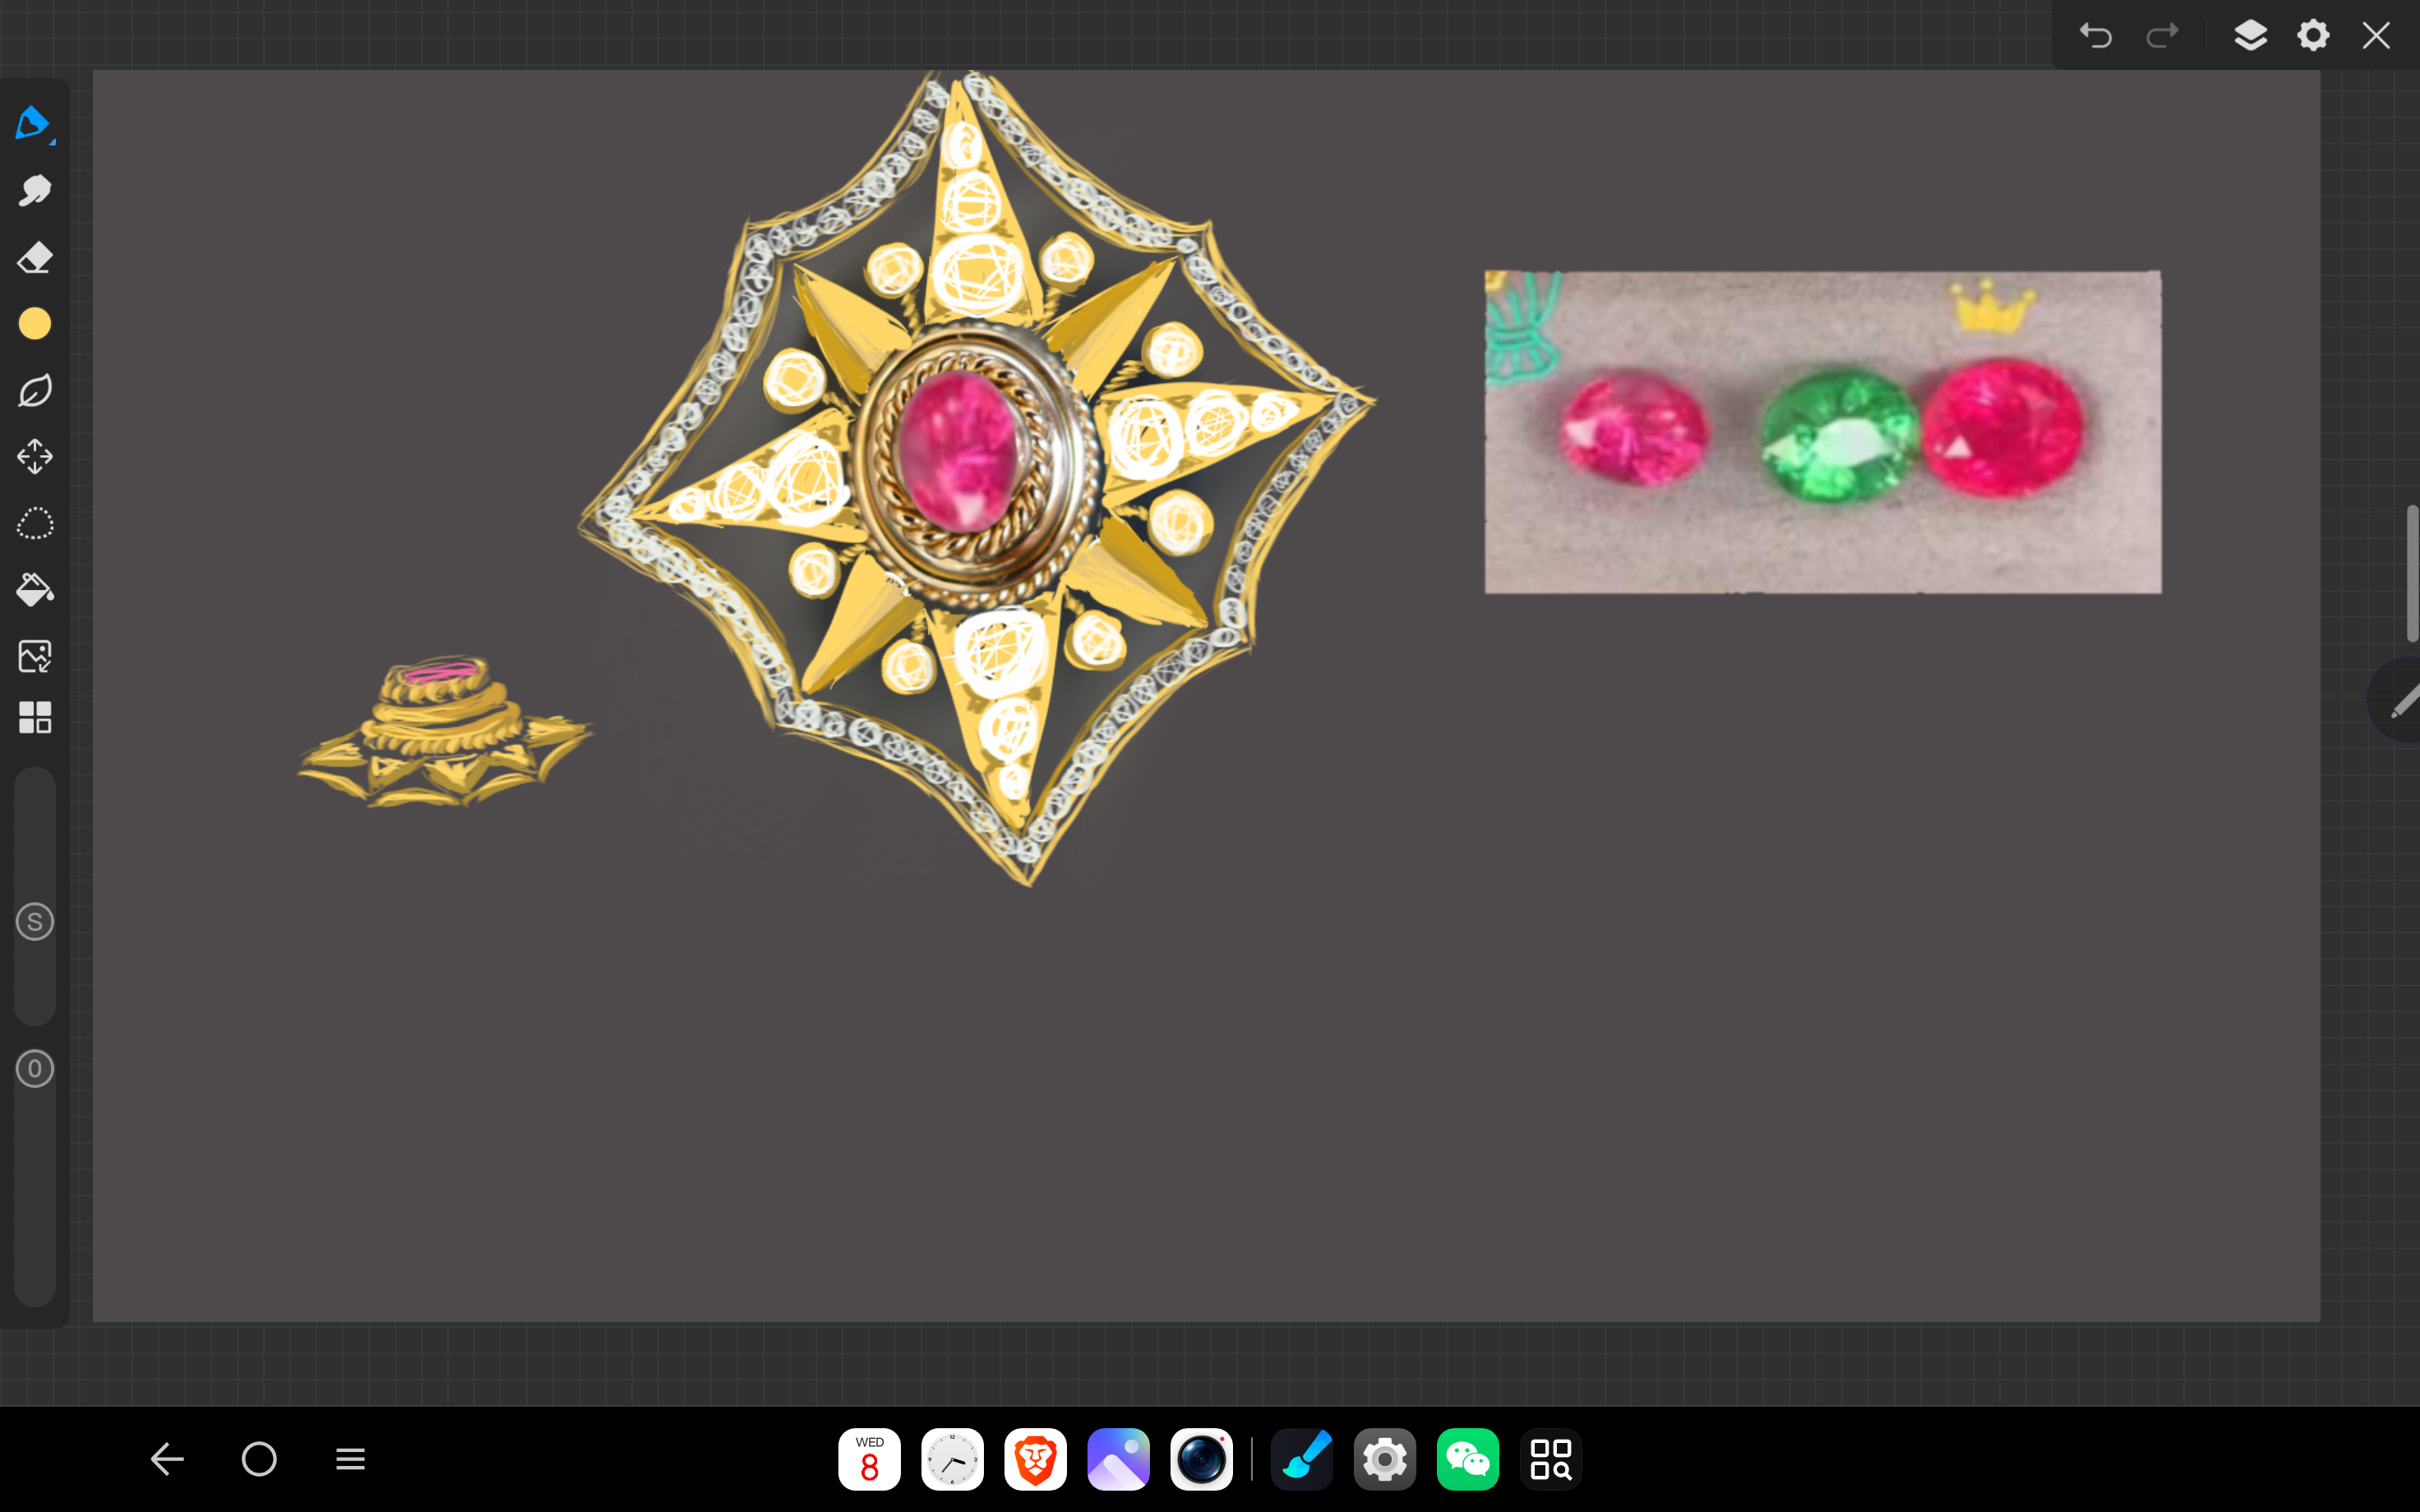Viewport: 2420px width, 1512px height.
Task: Open the layers panel
Action: pos(2250,36)
